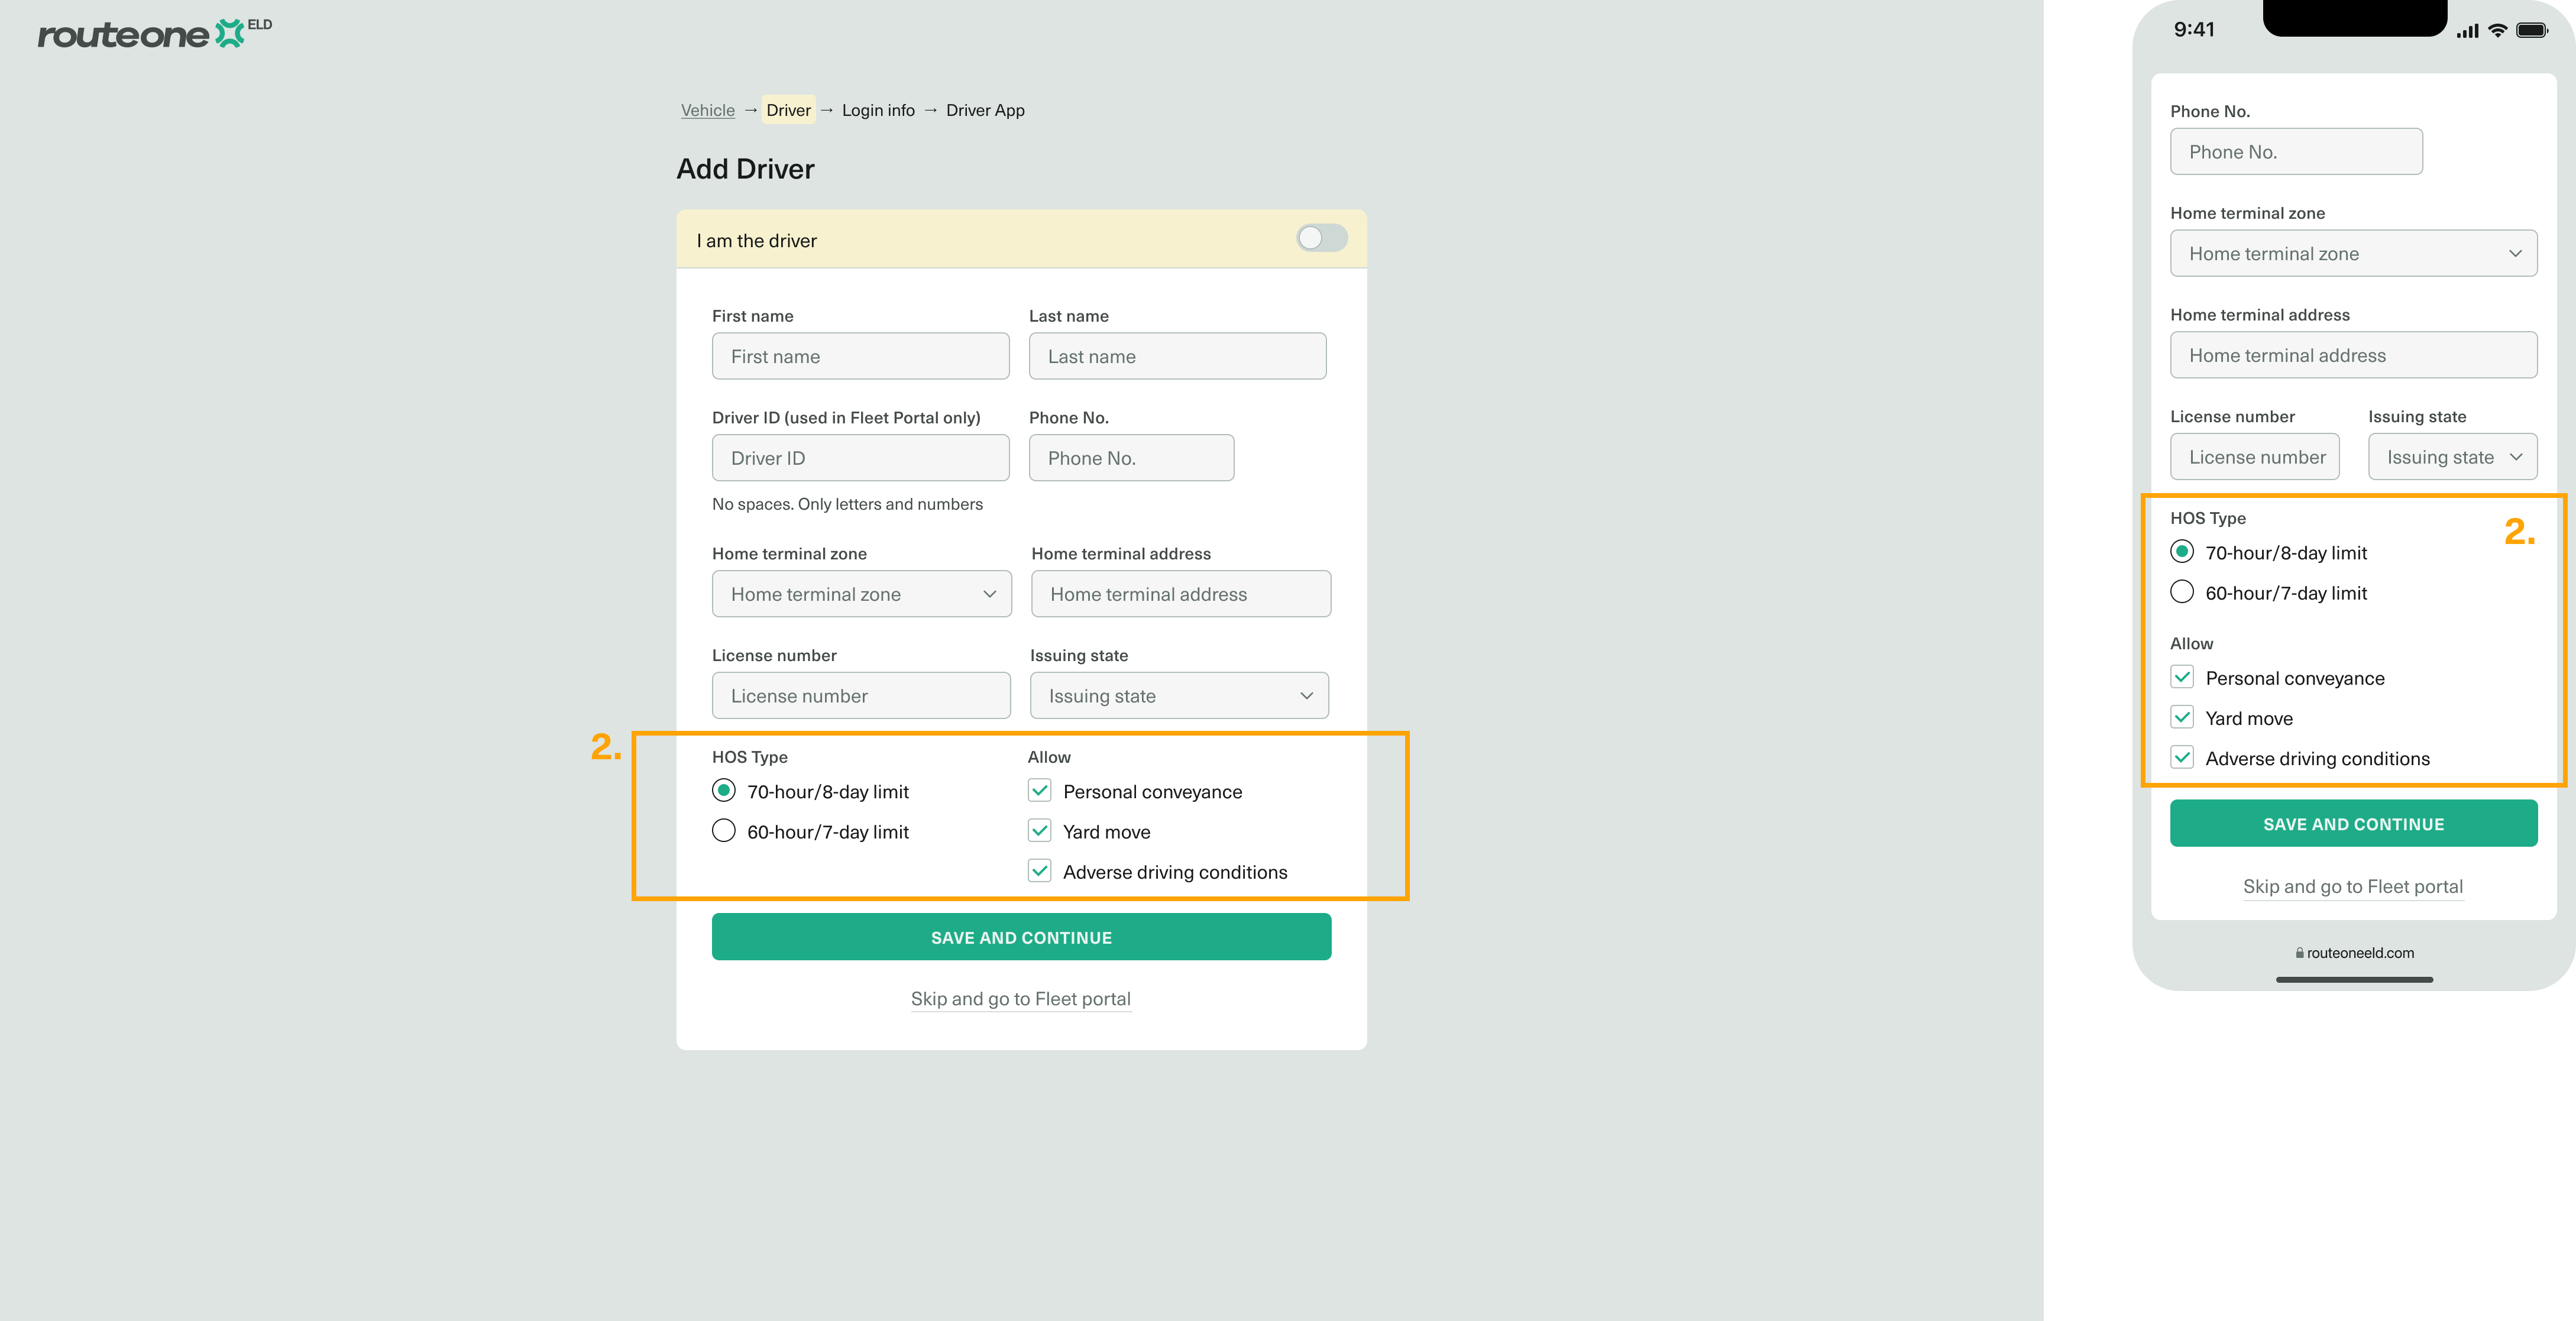This screenshot has height=1321, width=2576.
Task: Select 60-hour/7-day limit in web form
Action: [x=724, y=831]
